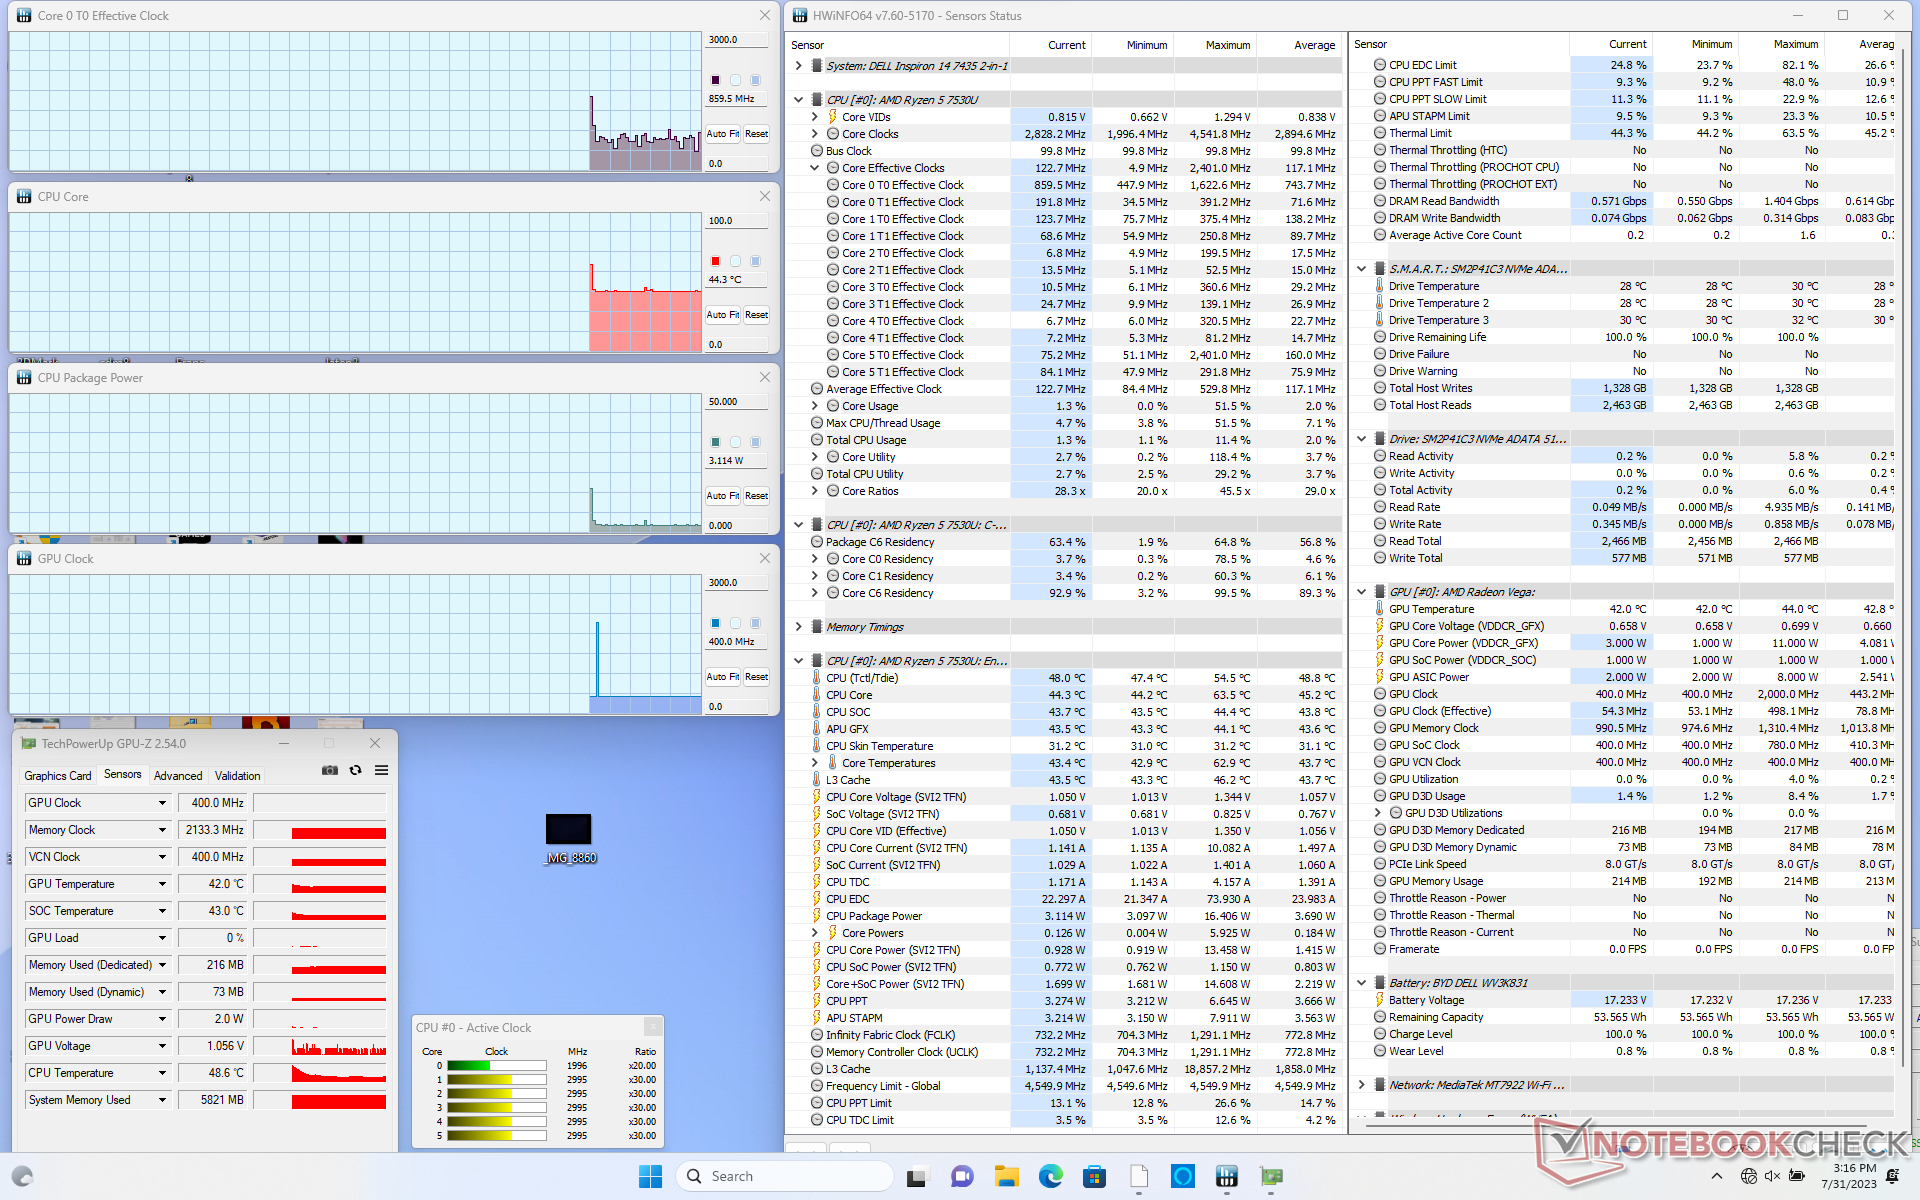This screenshot has width=1920, height=1200.
Task: Click the Microsoft Edge taskbar icon
Action: click(1050, 1176)
